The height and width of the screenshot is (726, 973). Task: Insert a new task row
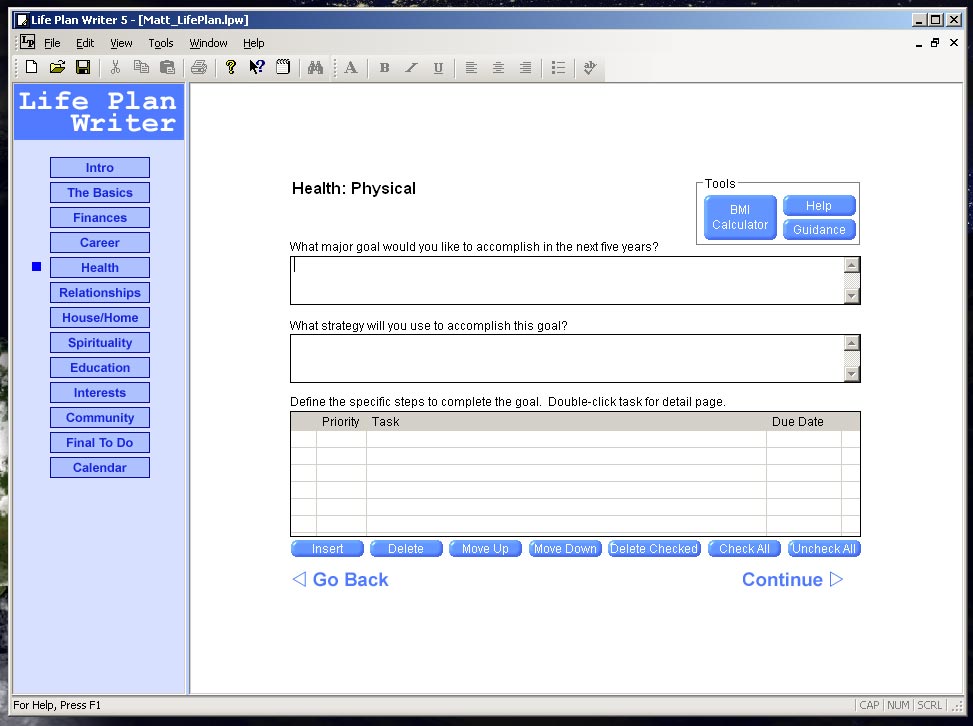327,549
